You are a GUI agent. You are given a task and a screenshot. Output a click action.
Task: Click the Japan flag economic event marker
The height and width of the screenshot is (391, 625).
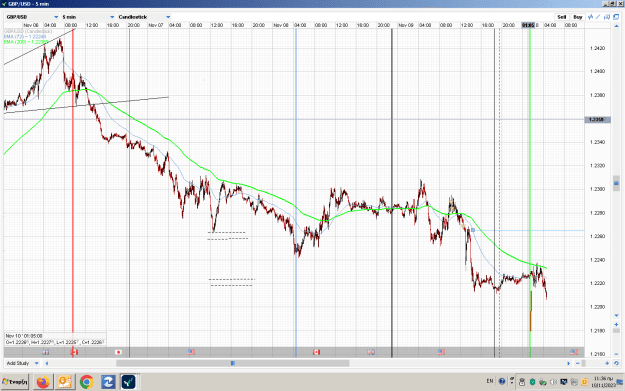[118, 352]
